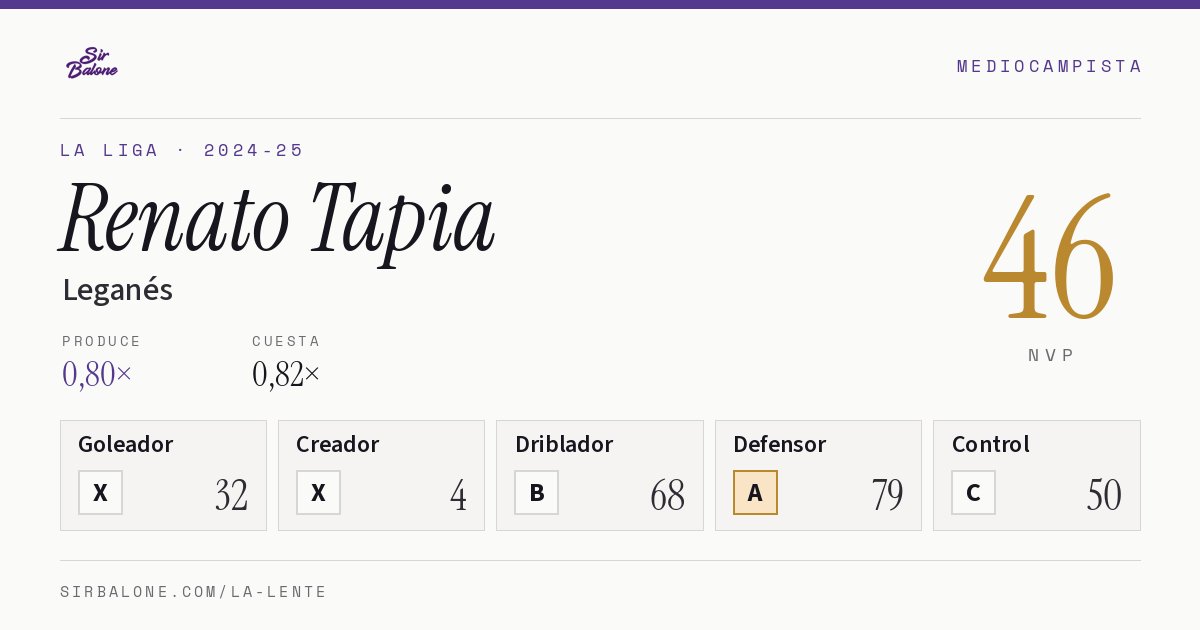Click the C grade badge under Control

(x=973, y=492)
